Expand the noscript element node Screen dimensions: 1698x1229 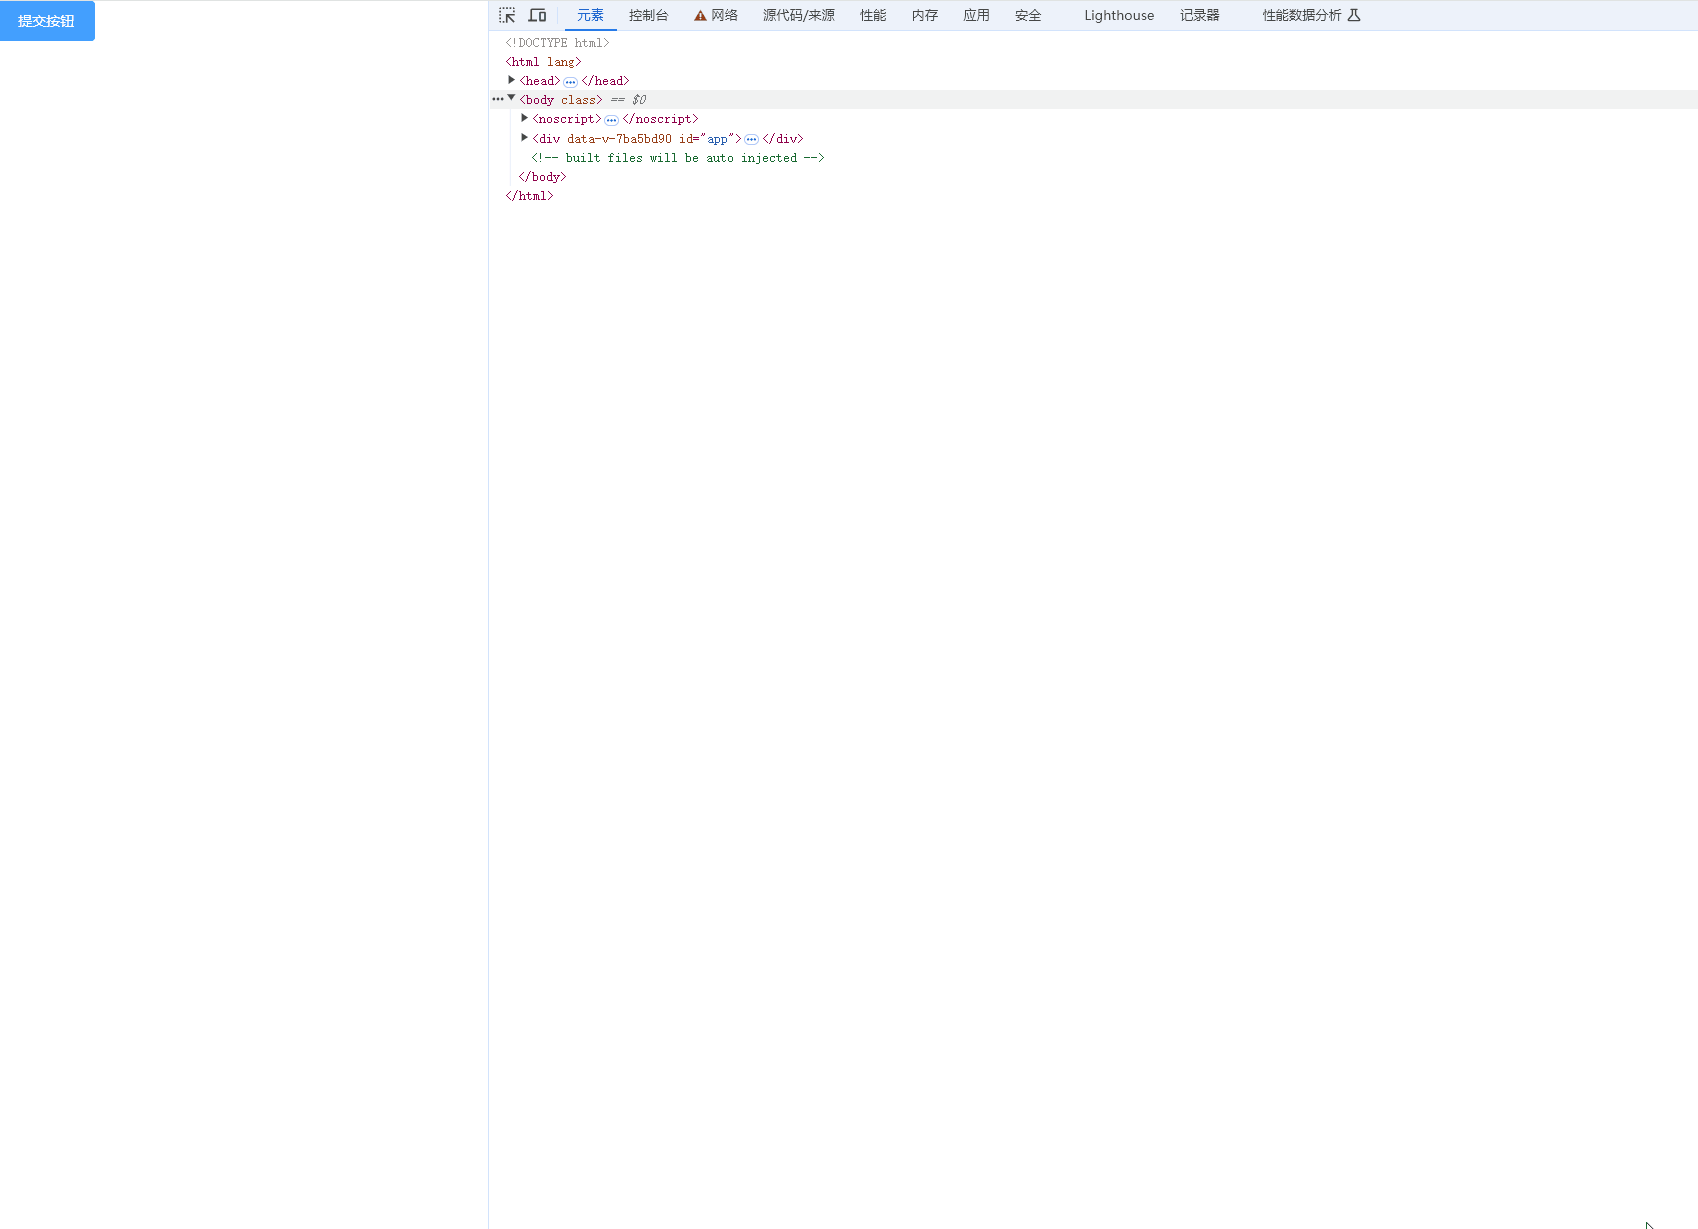coord(524,118)
